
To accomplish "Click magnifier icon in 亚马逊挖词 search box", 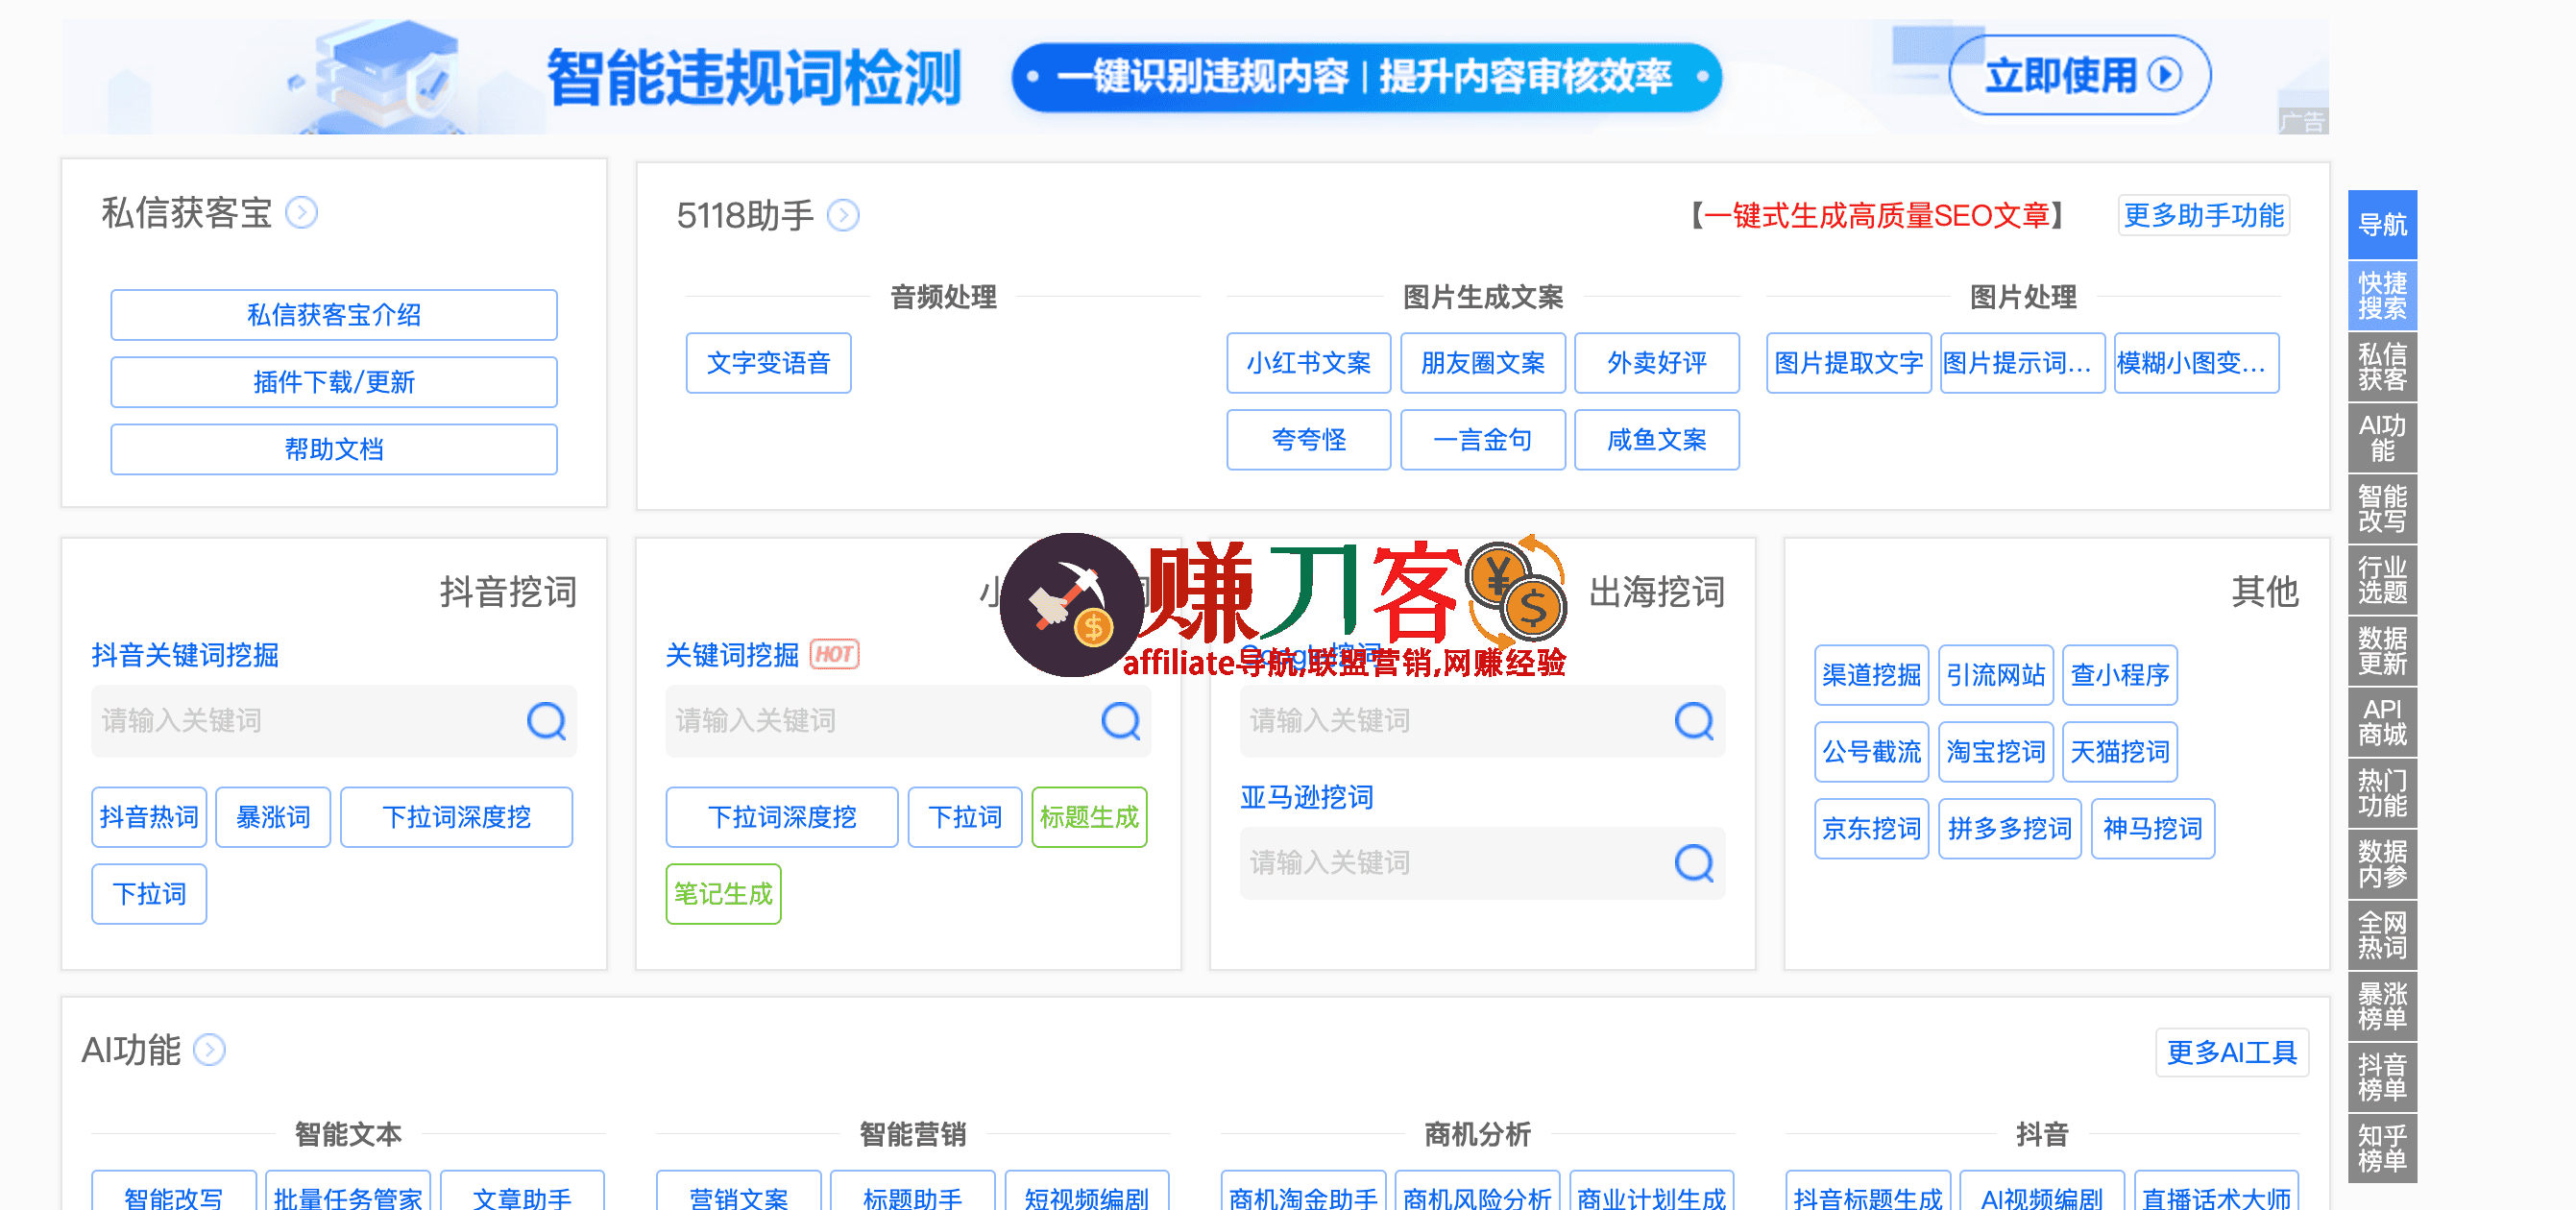I will click(x=1694, y=862).
